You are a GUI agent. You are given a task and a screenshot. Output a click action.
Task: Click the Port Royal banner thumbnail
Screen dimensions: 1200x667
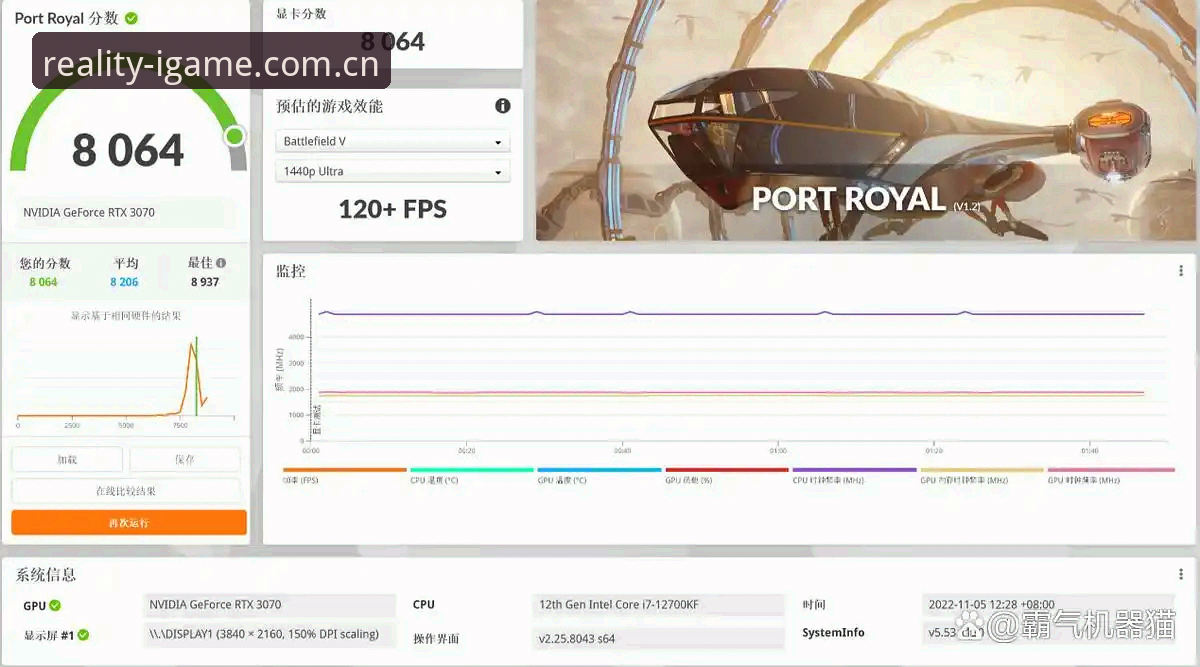[865, 120]
